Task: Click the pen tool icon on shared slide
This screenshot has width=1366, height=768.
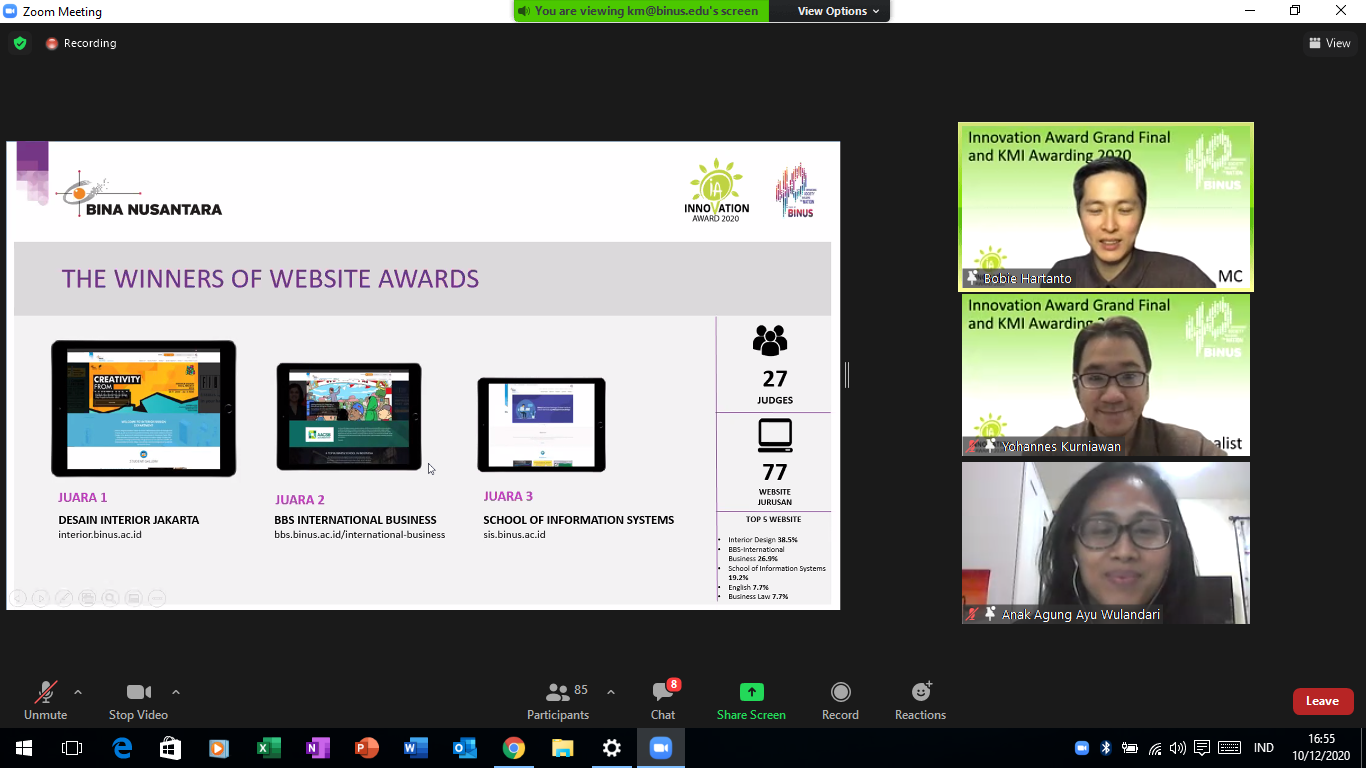Action: click(x=63, y=598)
